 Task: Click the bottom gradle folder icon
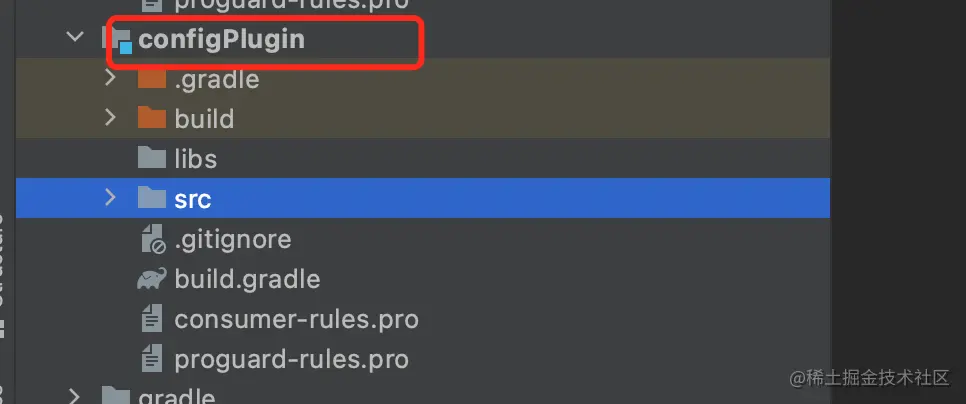116,395
